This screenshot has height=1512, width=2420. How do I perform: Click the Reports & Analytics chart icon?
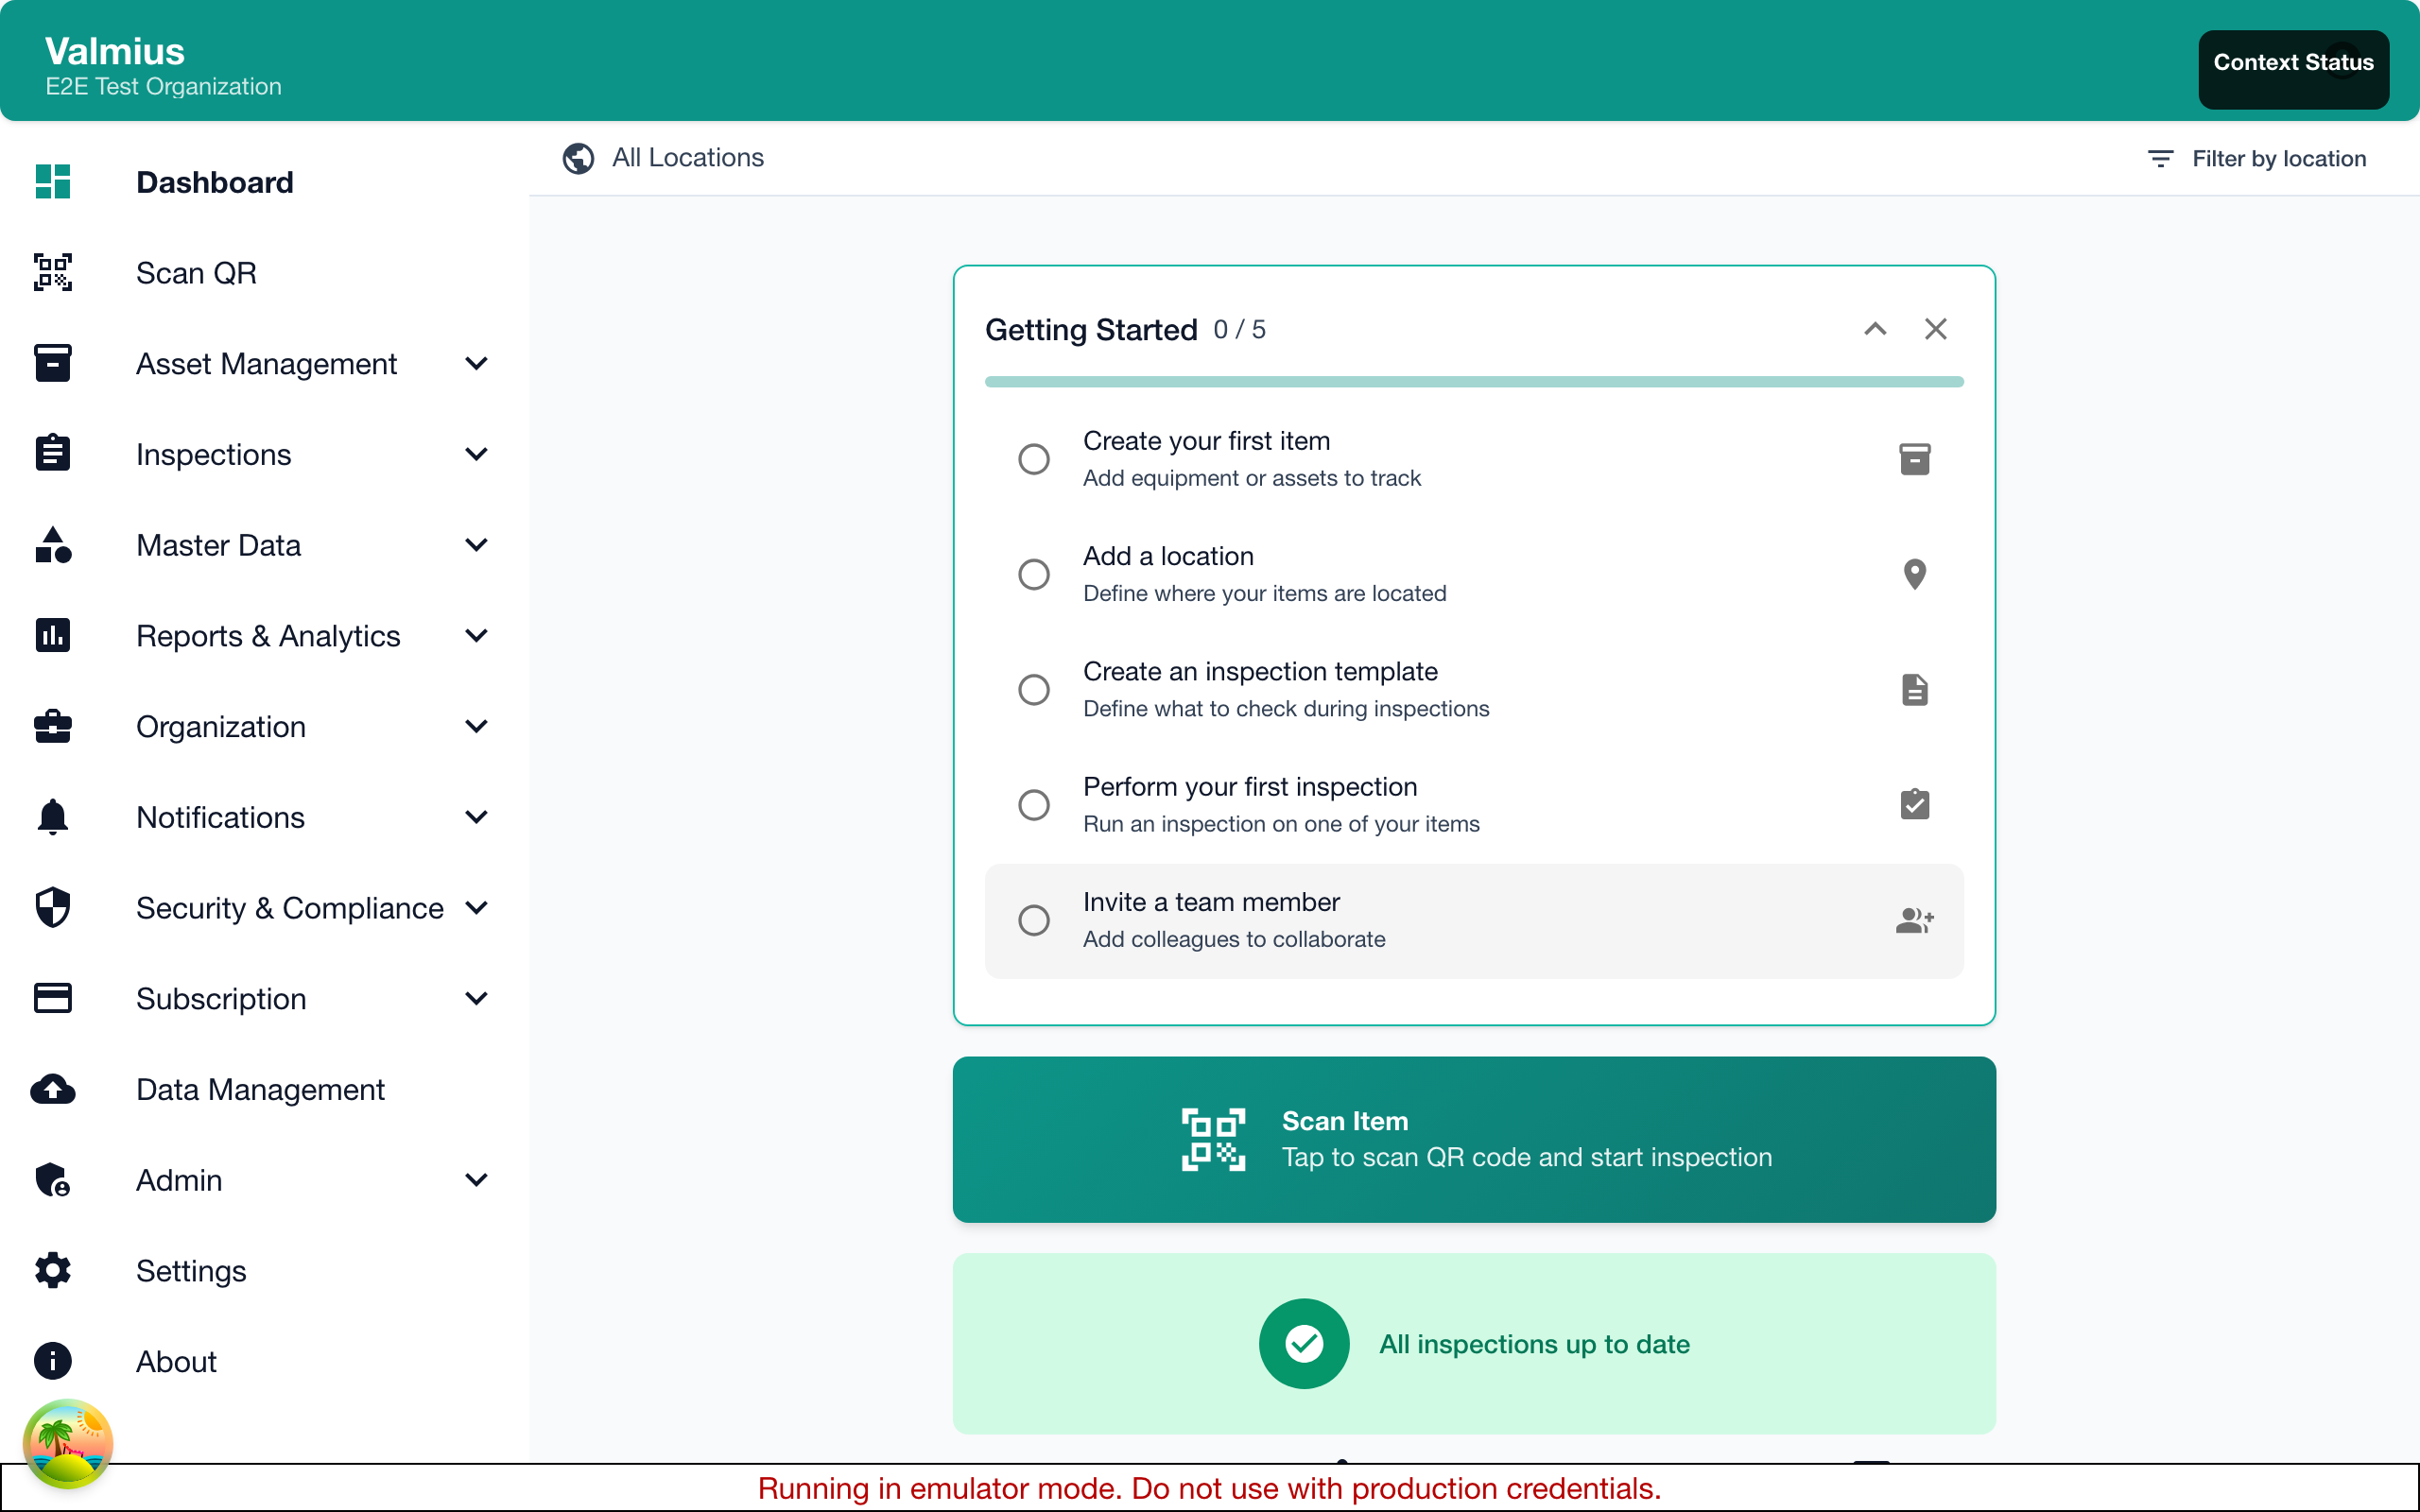coord(52,635)
